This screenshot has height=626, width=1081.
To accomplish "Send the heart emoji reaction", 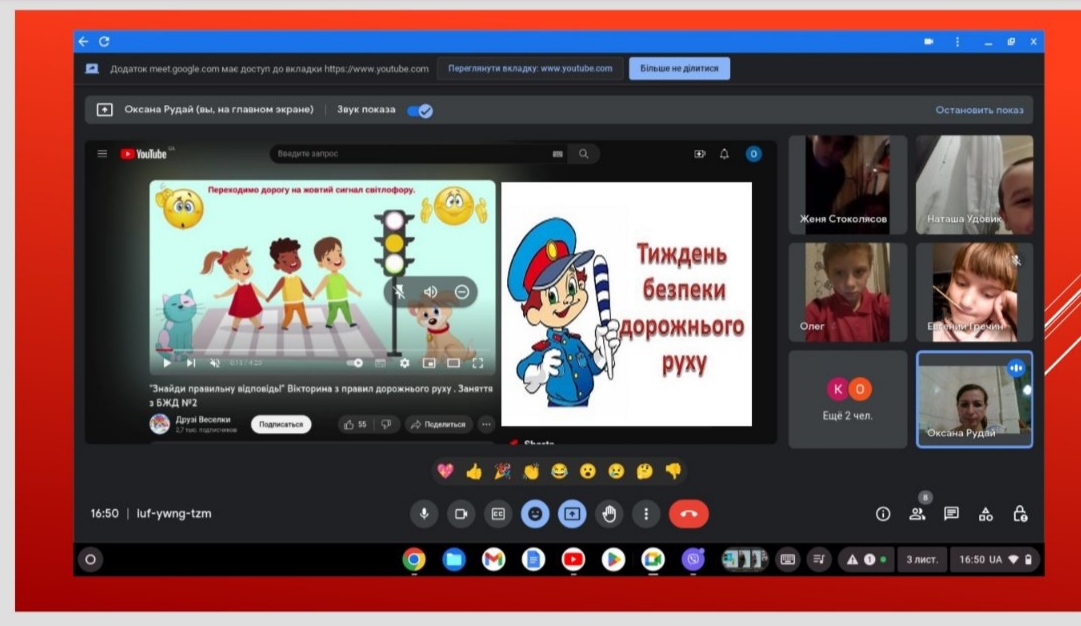I will [x=445, y=471].
